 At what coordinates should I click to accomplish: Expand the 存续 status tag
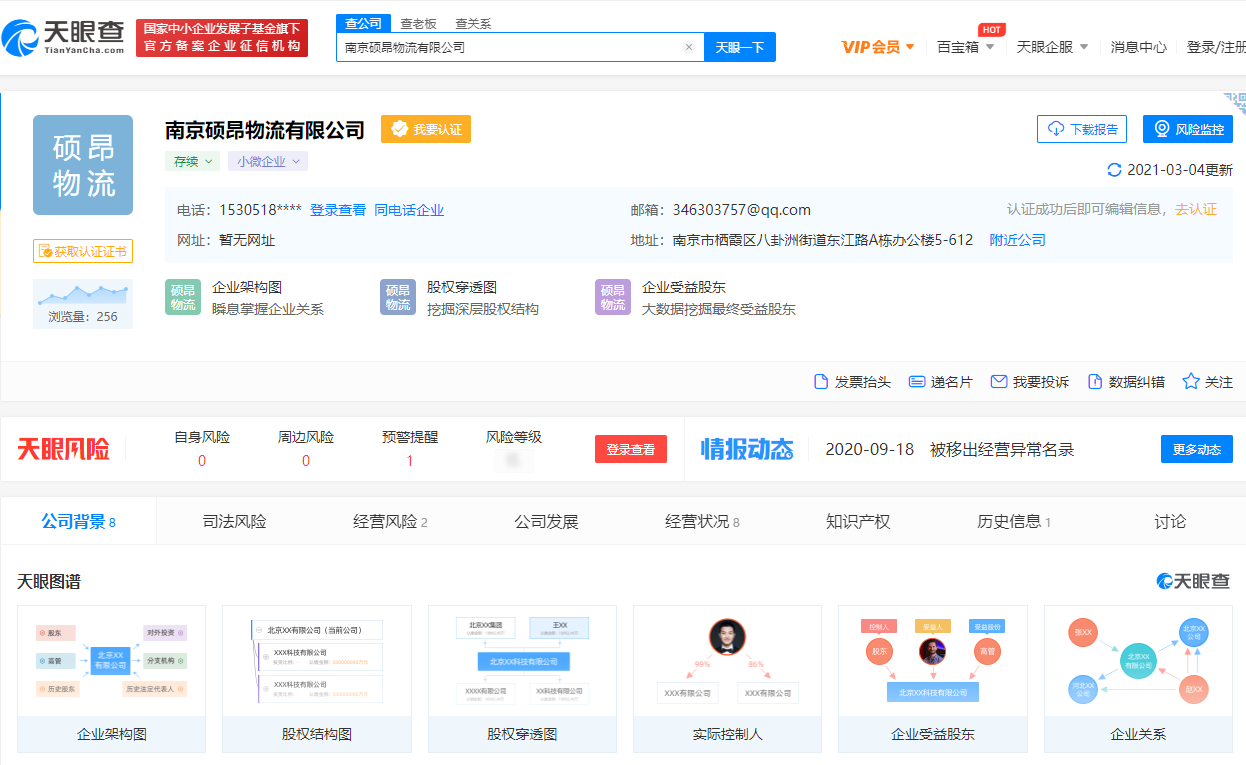(x=193, y=161)
